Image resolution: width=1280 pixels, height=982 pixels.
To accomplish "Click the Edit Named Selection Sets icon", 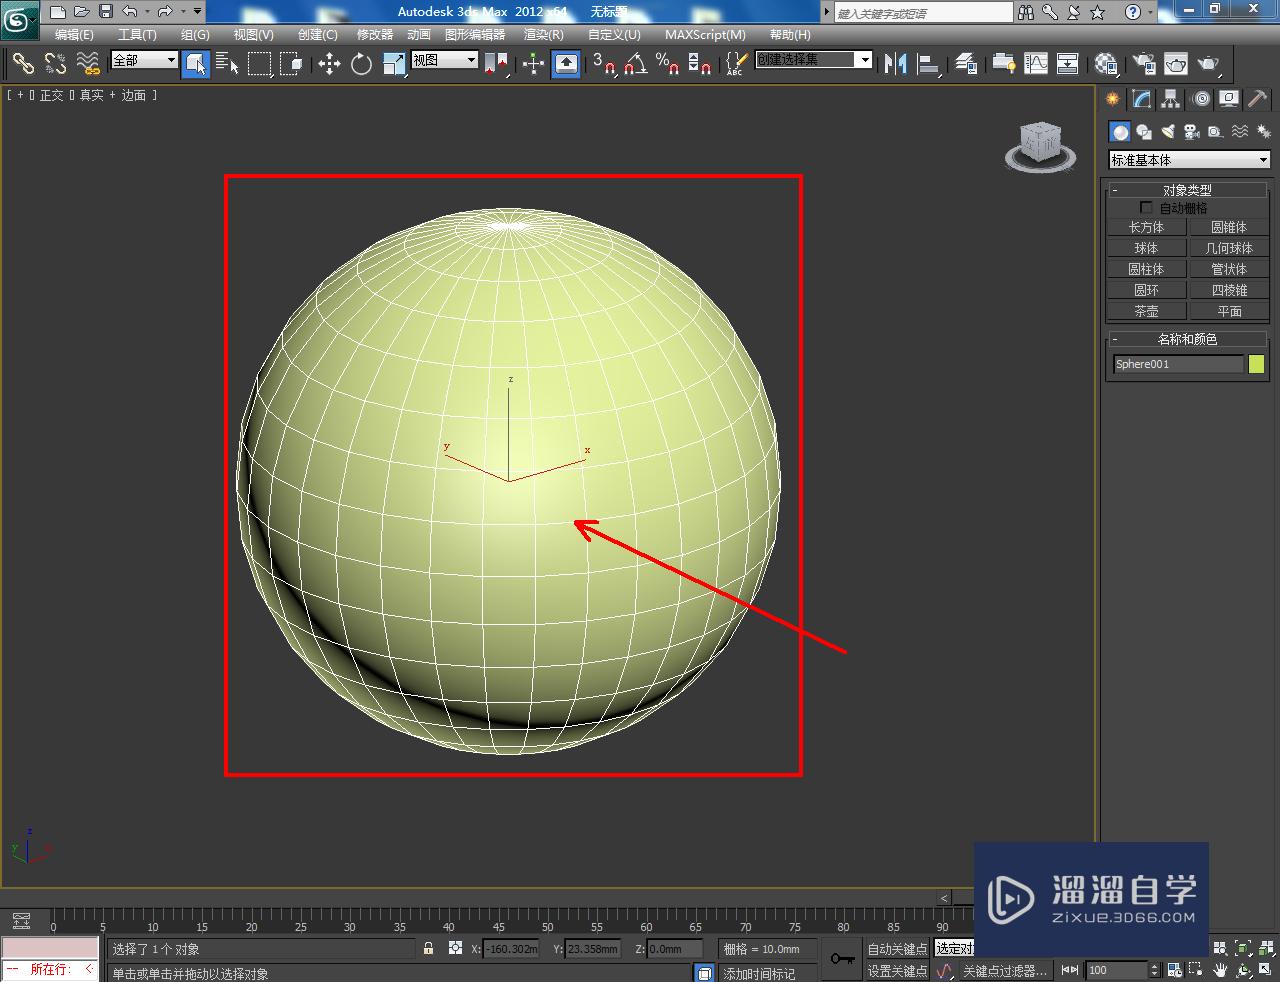I will [x=736, y=64].
